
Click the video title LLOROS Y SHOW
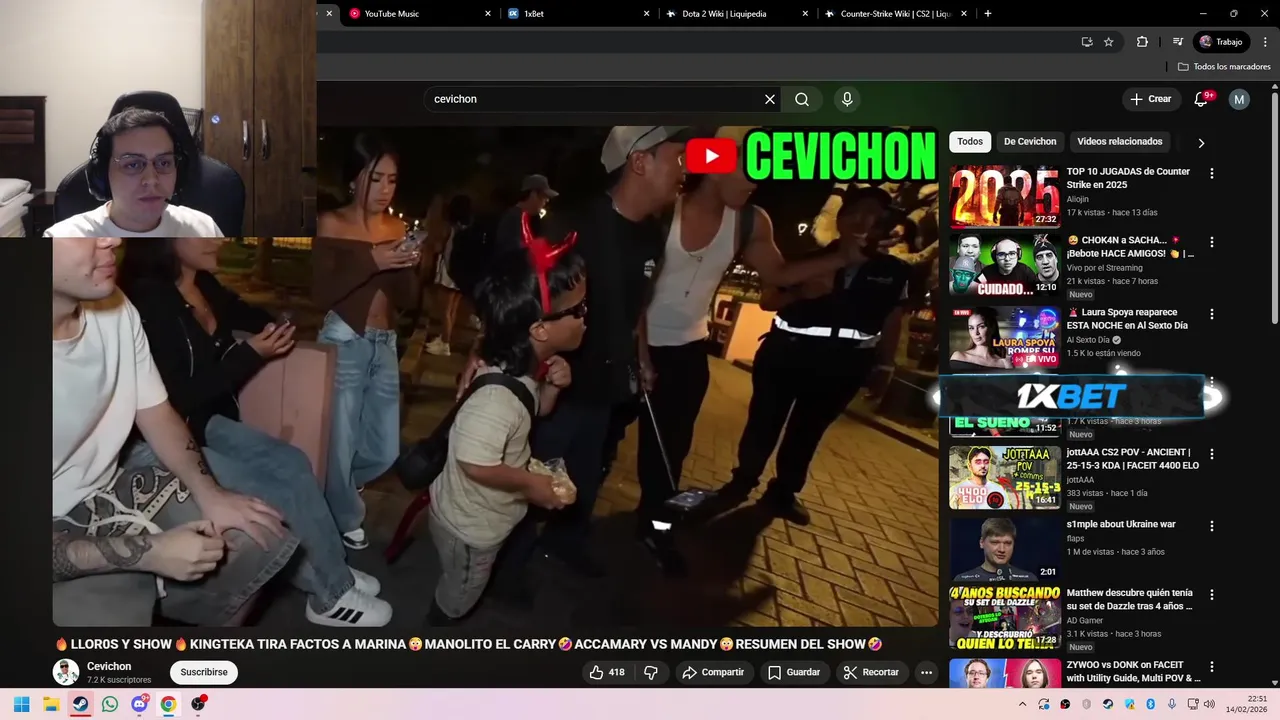pyautogui.click(x=469, y=644)
